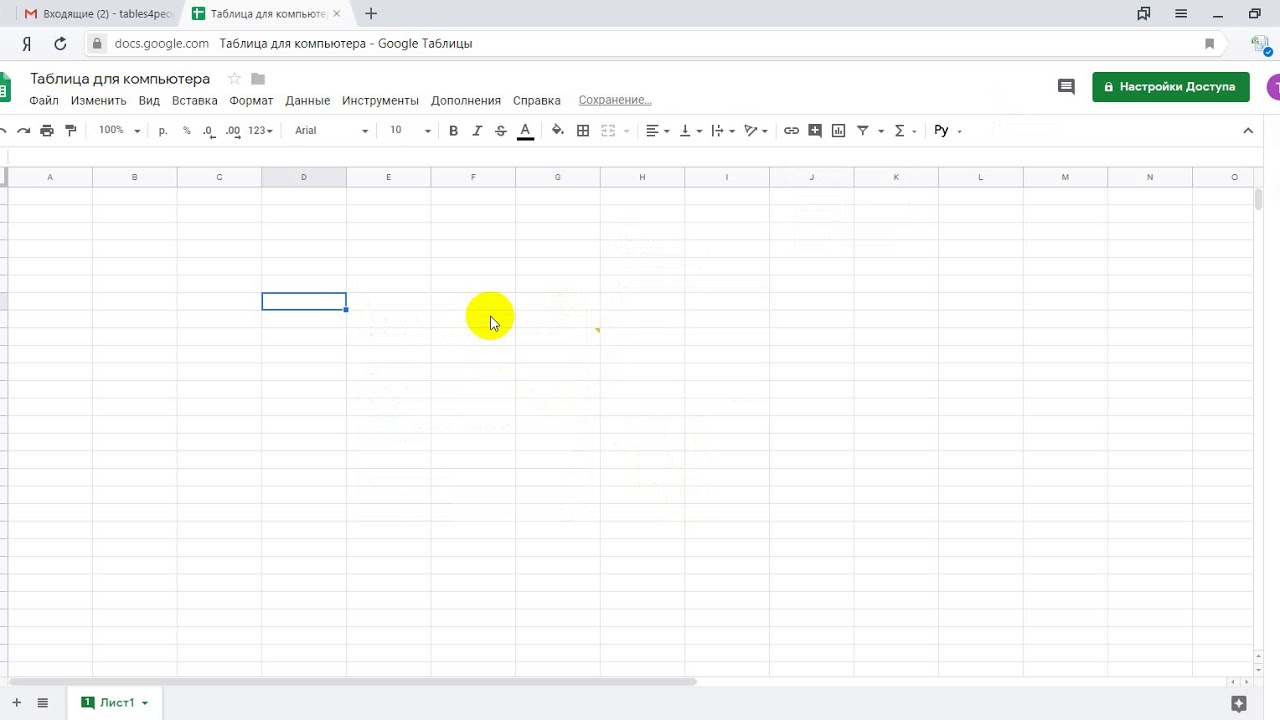Open the Лист1 tab options arrow
This screenshot has width=1280, height=720.
tap(145, 703)
